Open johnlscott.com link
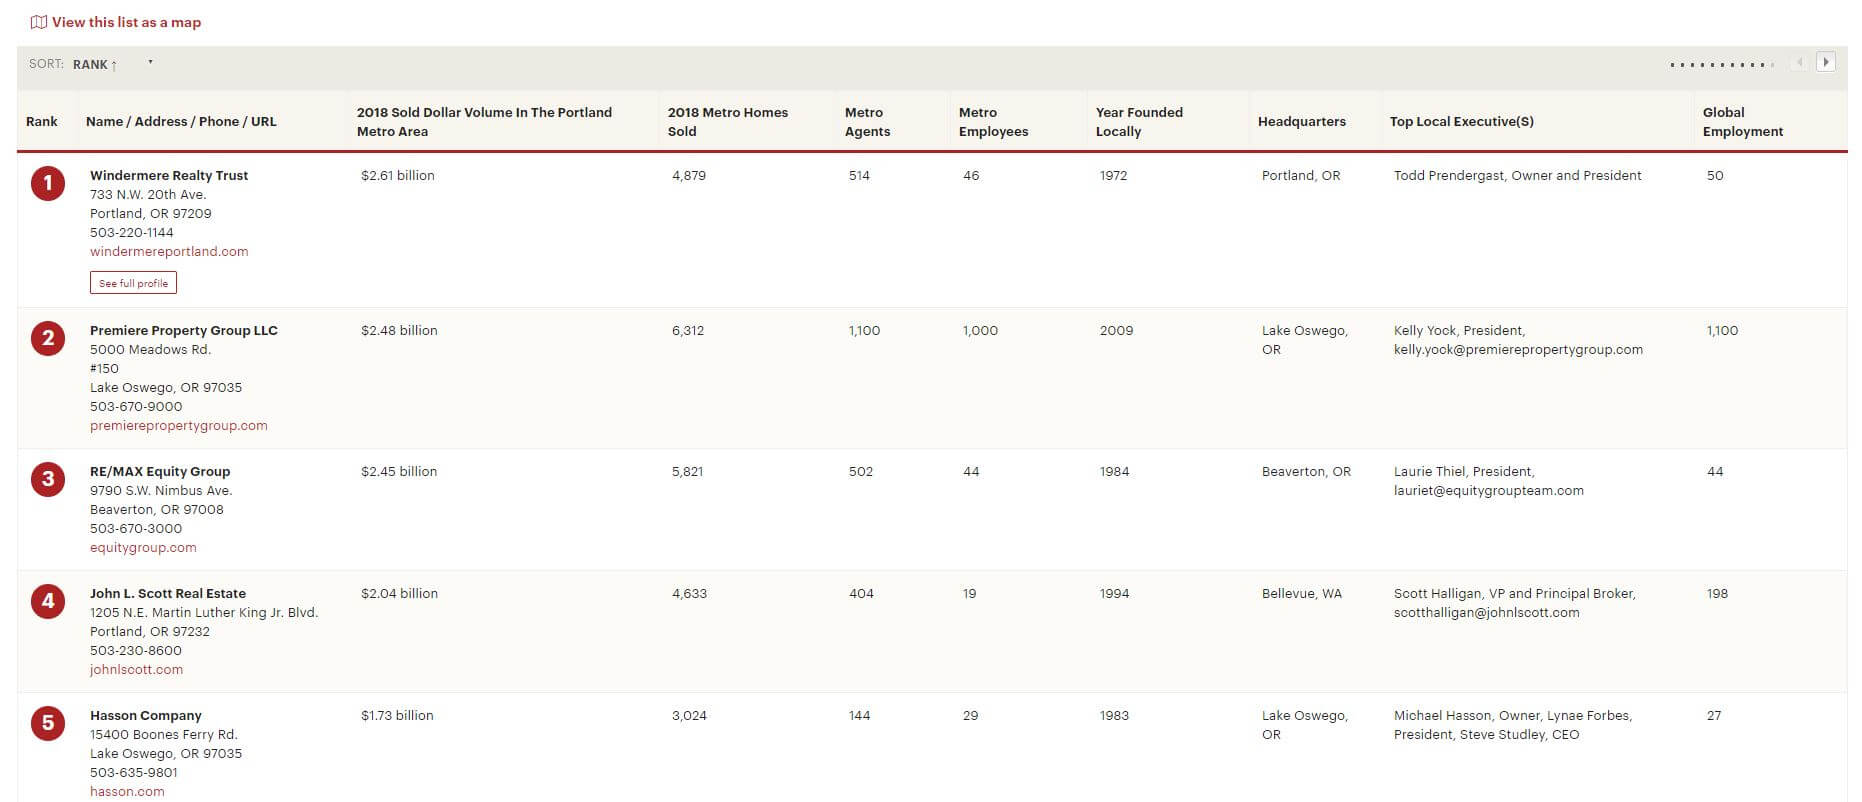Image resolution: width=1862 pixels, height=802 pixels. (x=136, y=669)
